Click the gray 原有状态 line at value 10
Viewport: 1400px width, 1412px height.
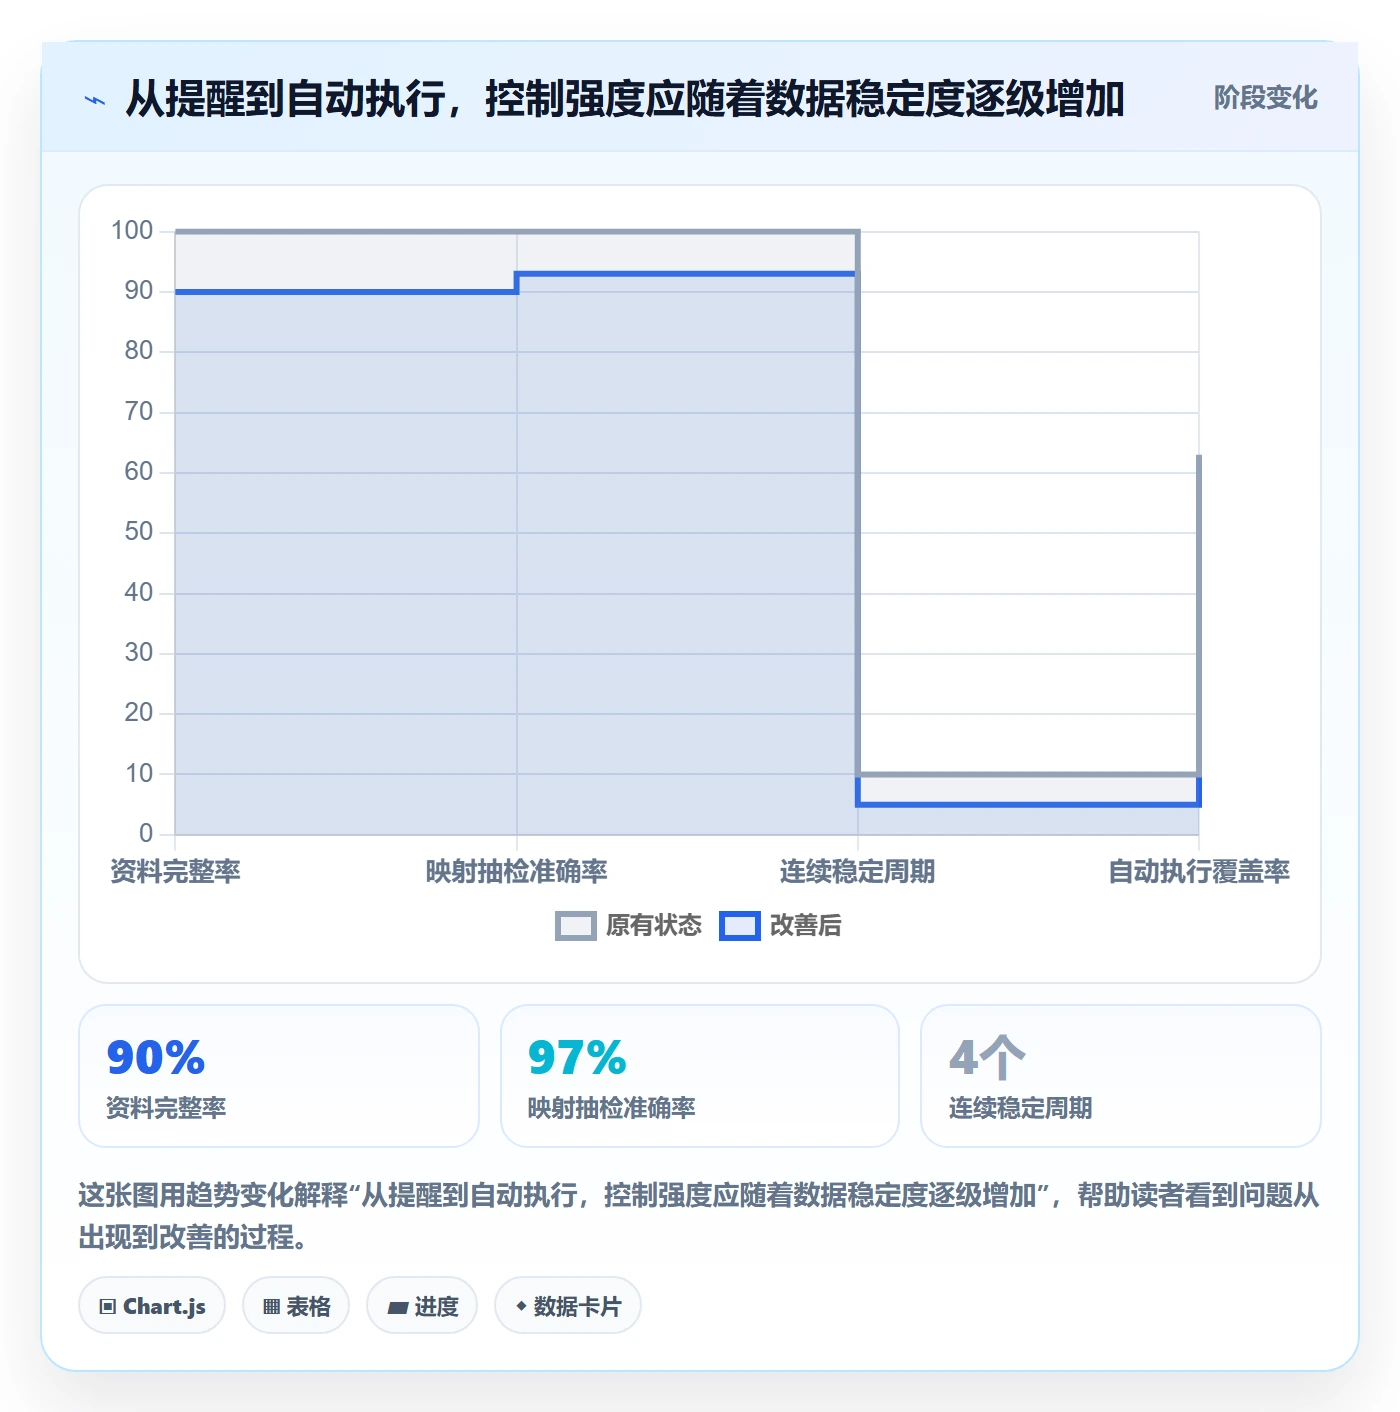pos(1028,774)
